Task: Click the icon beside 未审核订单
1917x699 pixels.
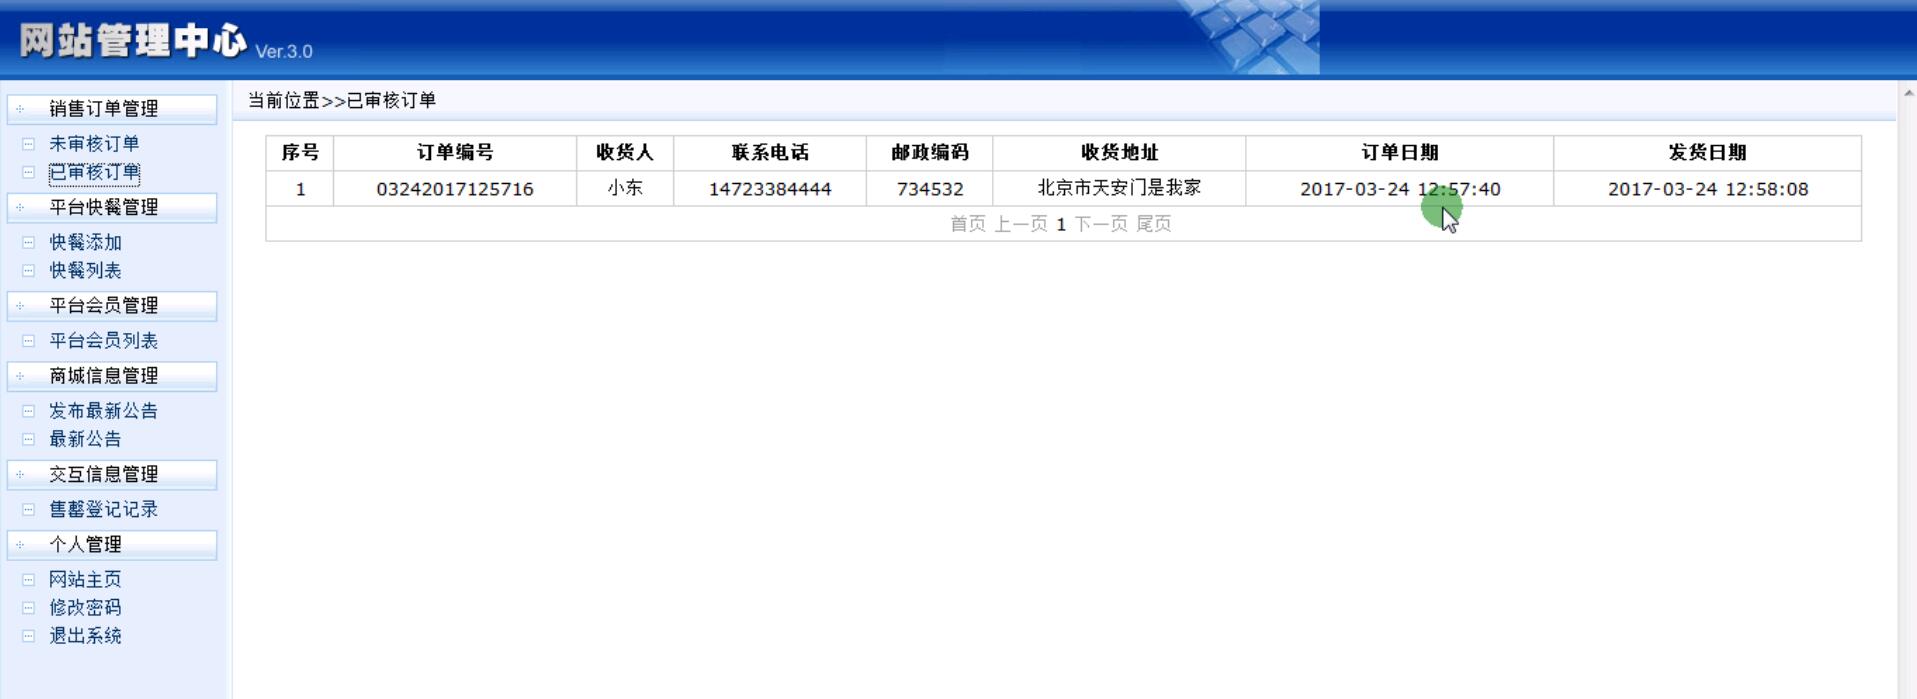Action: pos(28,144)
